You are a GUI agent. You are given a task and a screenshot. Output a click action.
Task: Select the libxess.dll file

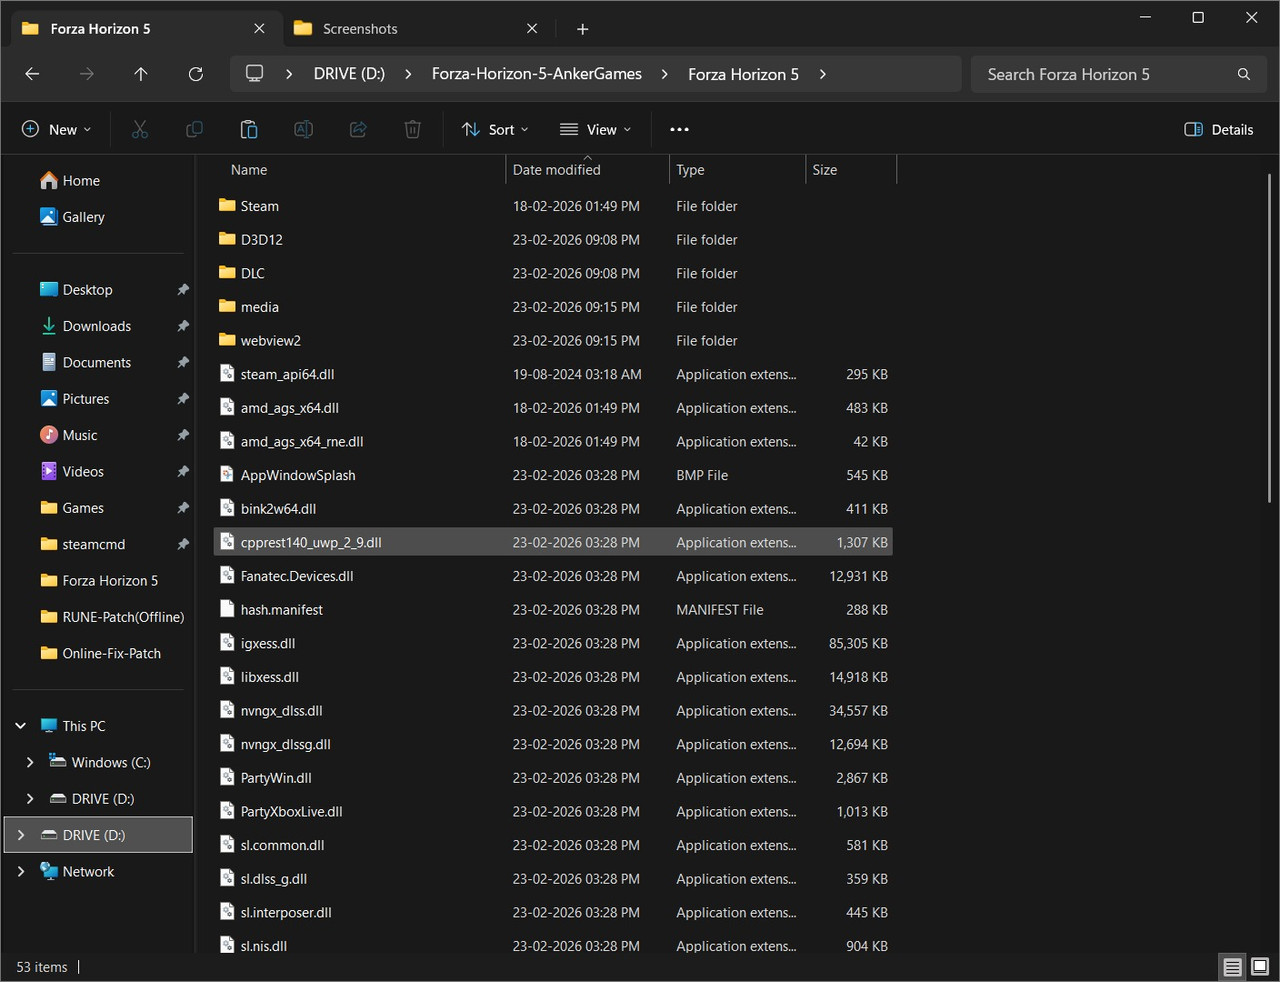coord(553,677)
